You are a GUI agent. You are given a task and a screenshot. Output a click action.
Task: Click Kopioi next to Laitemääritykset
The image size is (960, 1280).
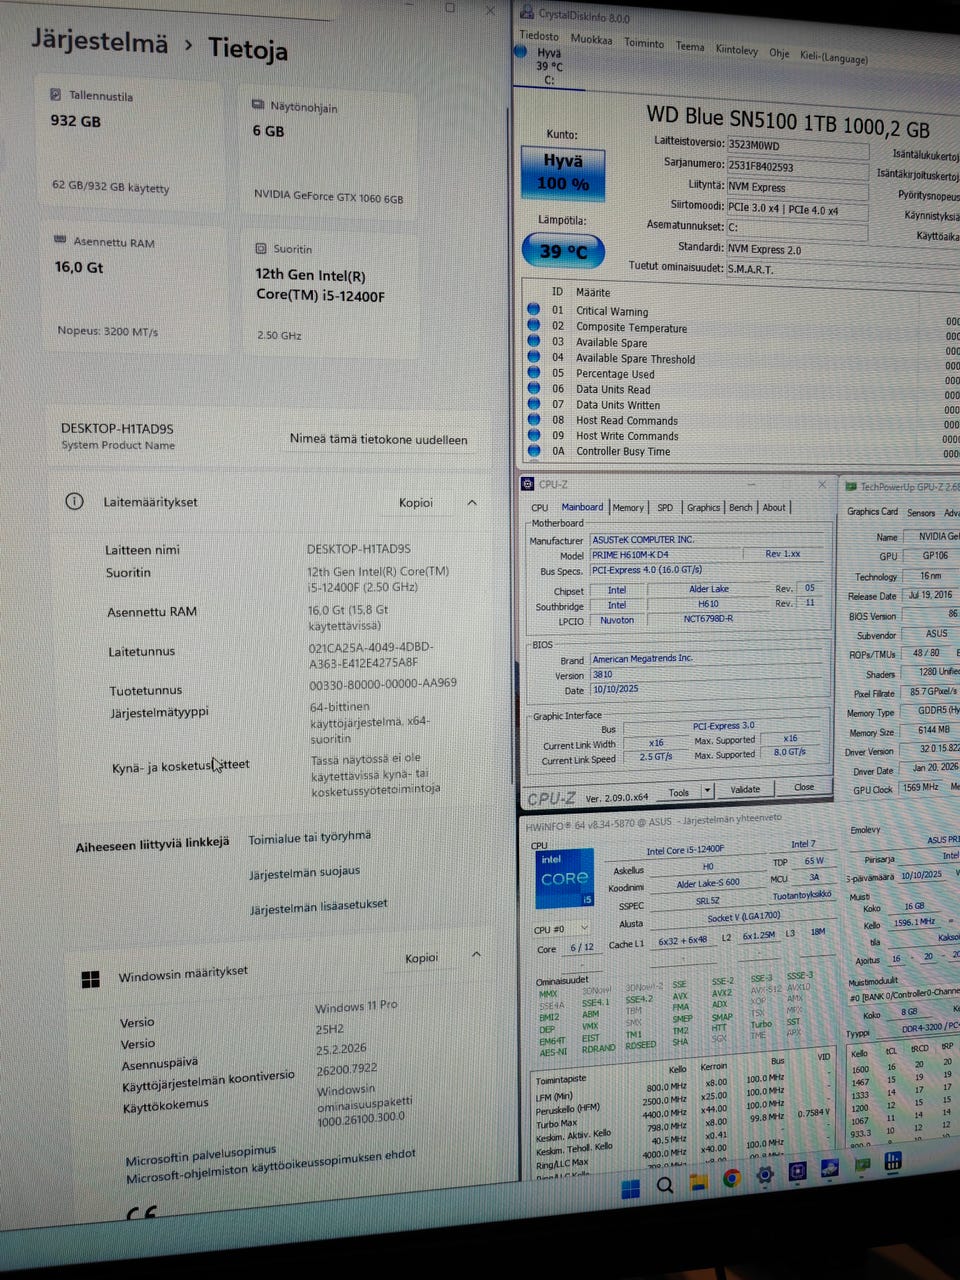coord(416,503)
